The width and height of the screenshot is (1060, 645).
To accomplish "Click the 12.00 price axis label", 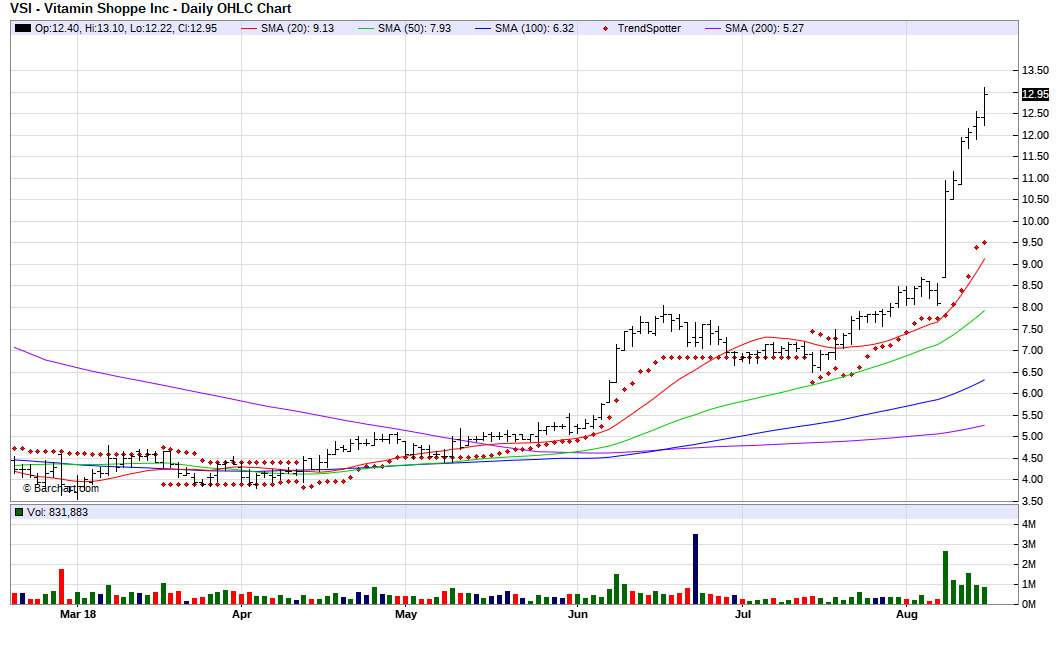I will 1036,135.
